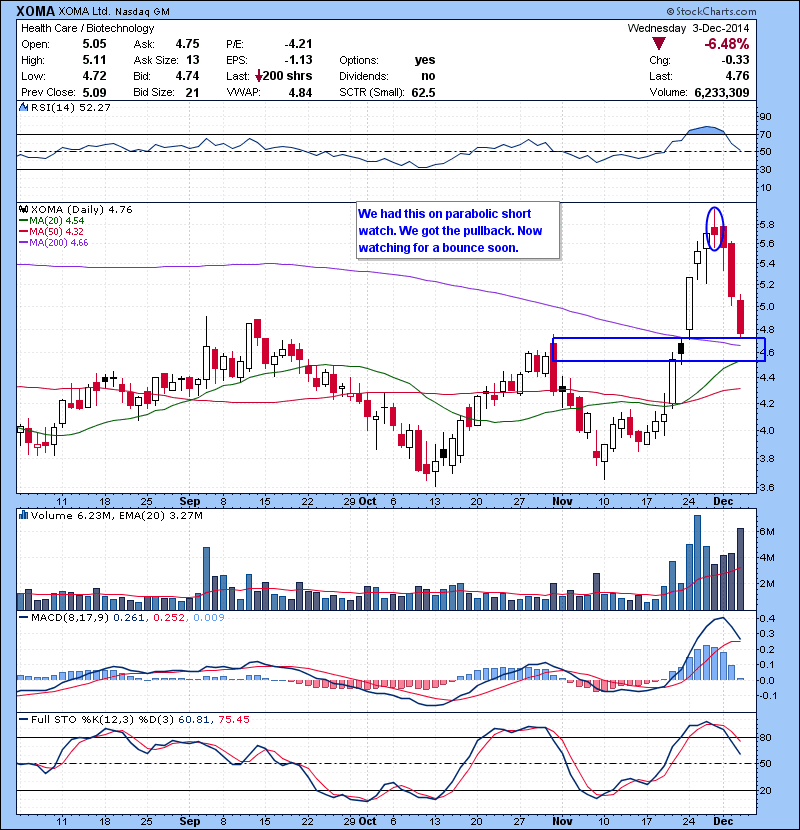Click the Bid price 4.74
The height and width of the screenshot is (830, 800).
coord(187,76)
